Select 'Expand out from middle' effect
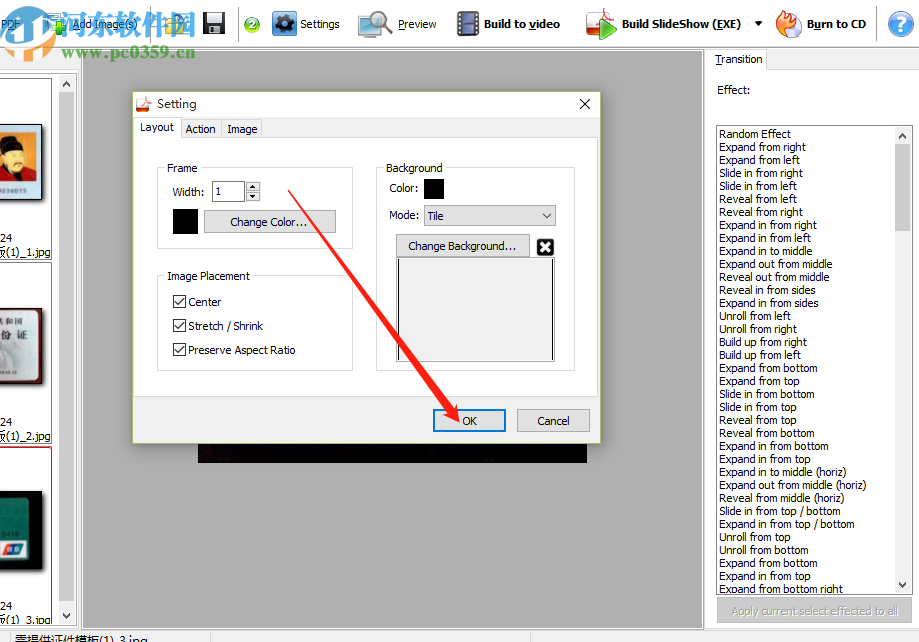The image size is (919, 642). click(x=775, y=264)
